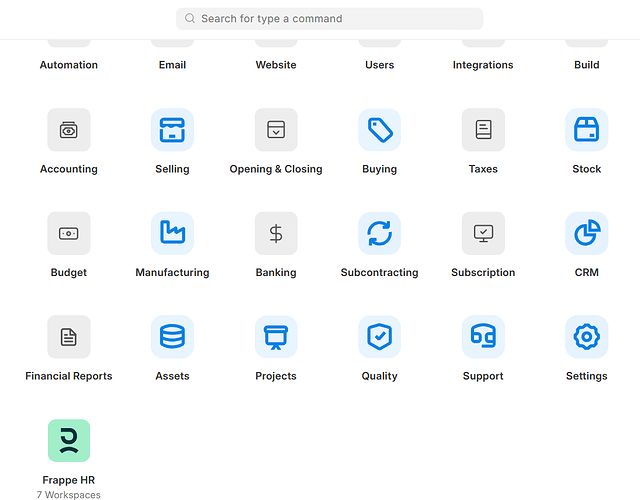The width and height of the screenshot is (640, 500).
Task: Click the "Quality" label text
Action: (380, 376)
